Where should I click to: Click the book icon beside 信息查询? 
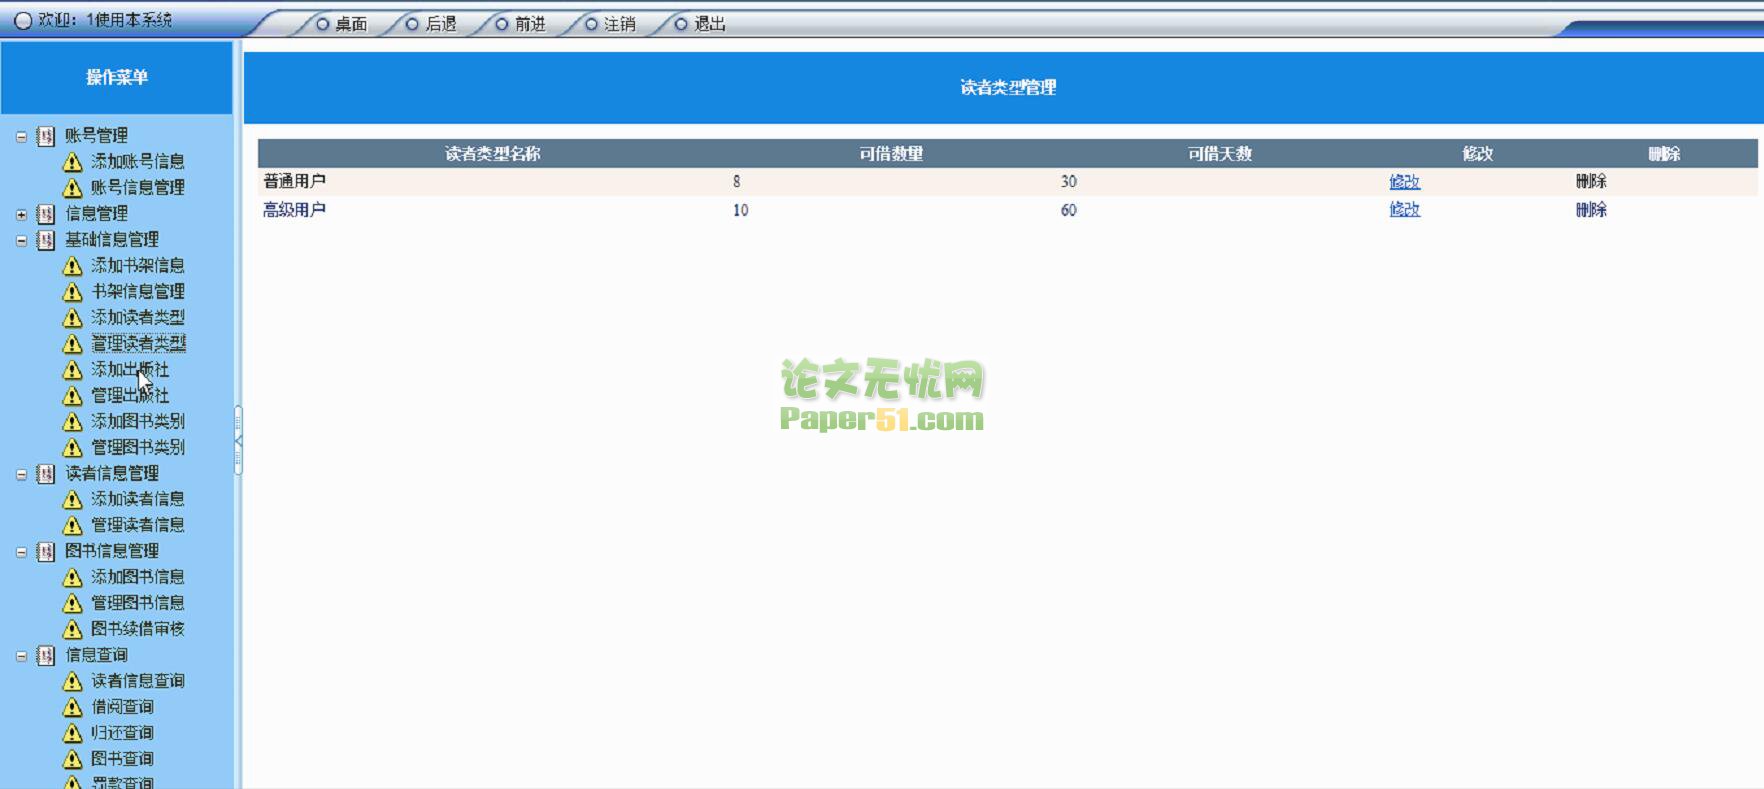click(45, 656)
